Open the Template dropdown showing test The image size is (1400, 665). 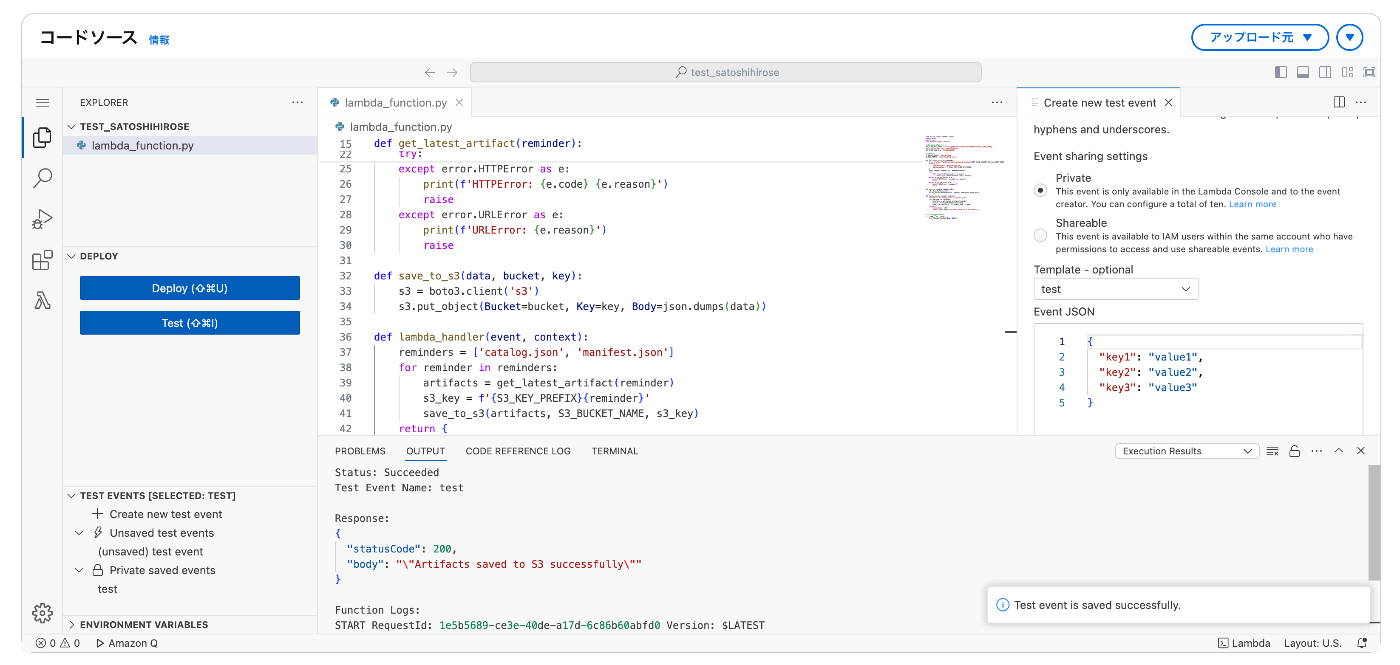pos(1115,289)
